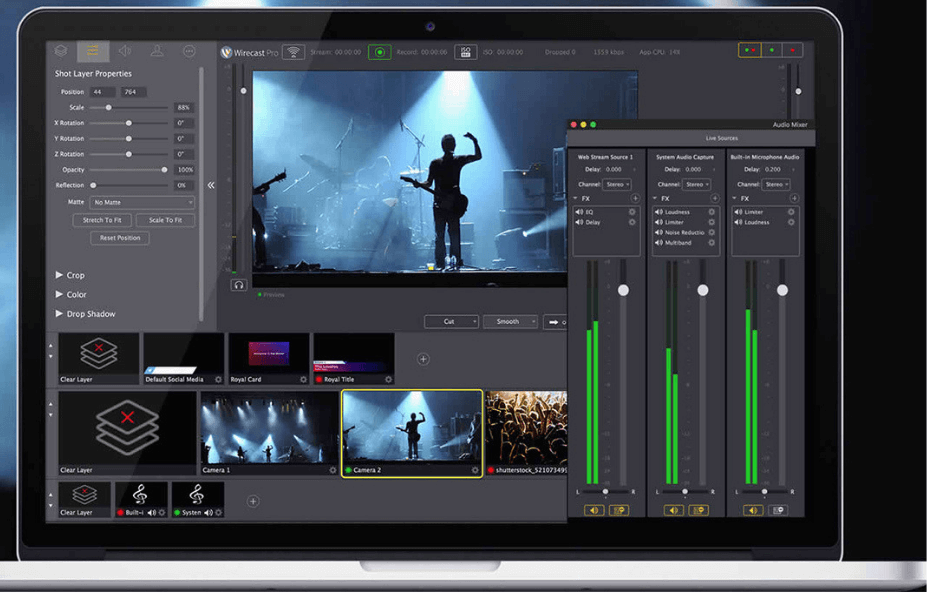Open the Cut transition dropdown
Image resolution: width=927 pixels, height=593 pixels.
pos(451,322)
